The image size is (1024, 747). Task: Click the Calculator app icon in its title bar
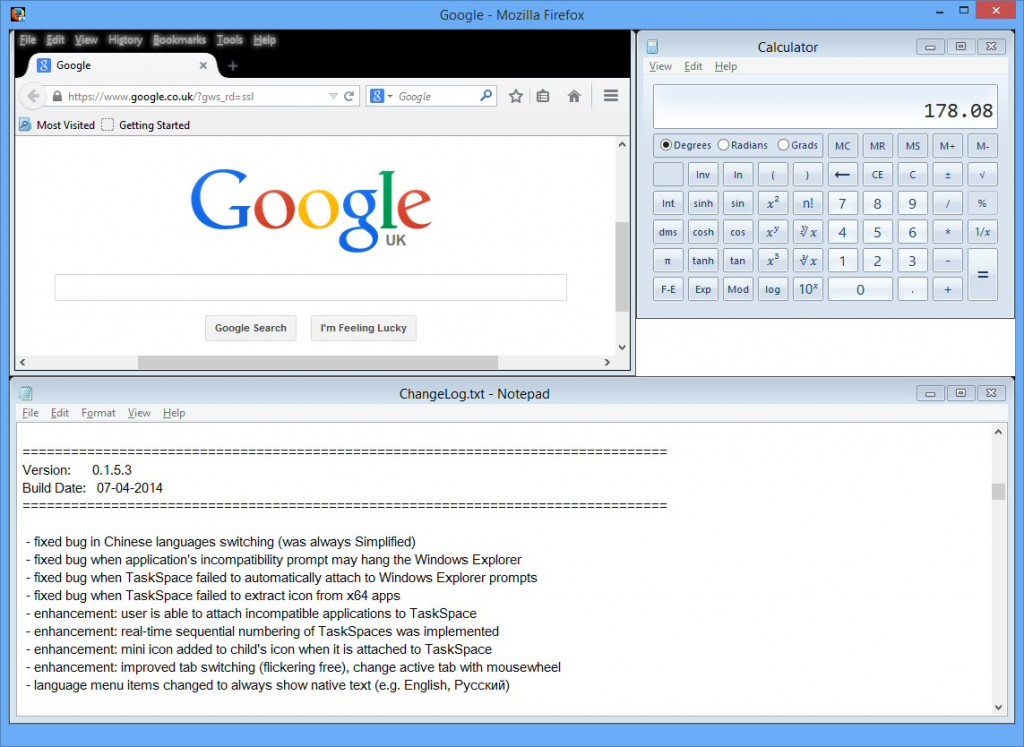[652, 46]
